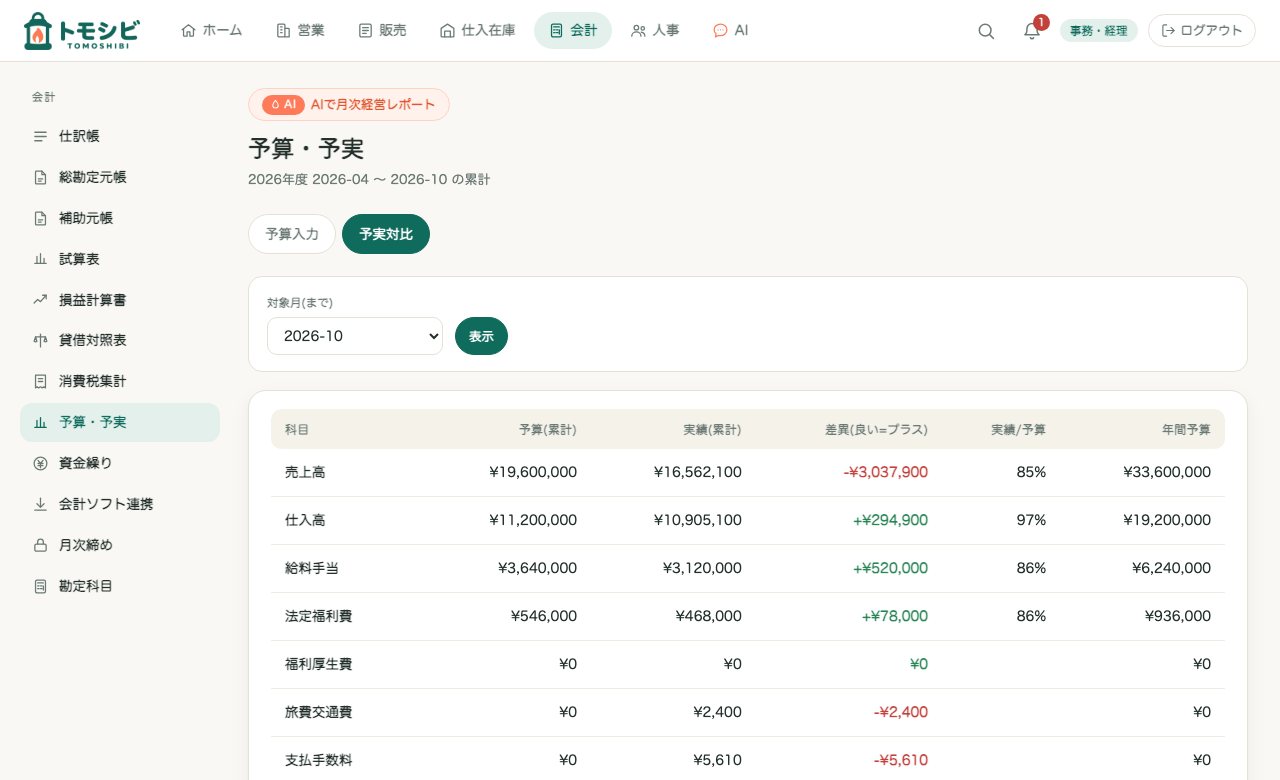Click the file icon beside 補助元帳
This screenshot has height=780, width=1280.
40,218
